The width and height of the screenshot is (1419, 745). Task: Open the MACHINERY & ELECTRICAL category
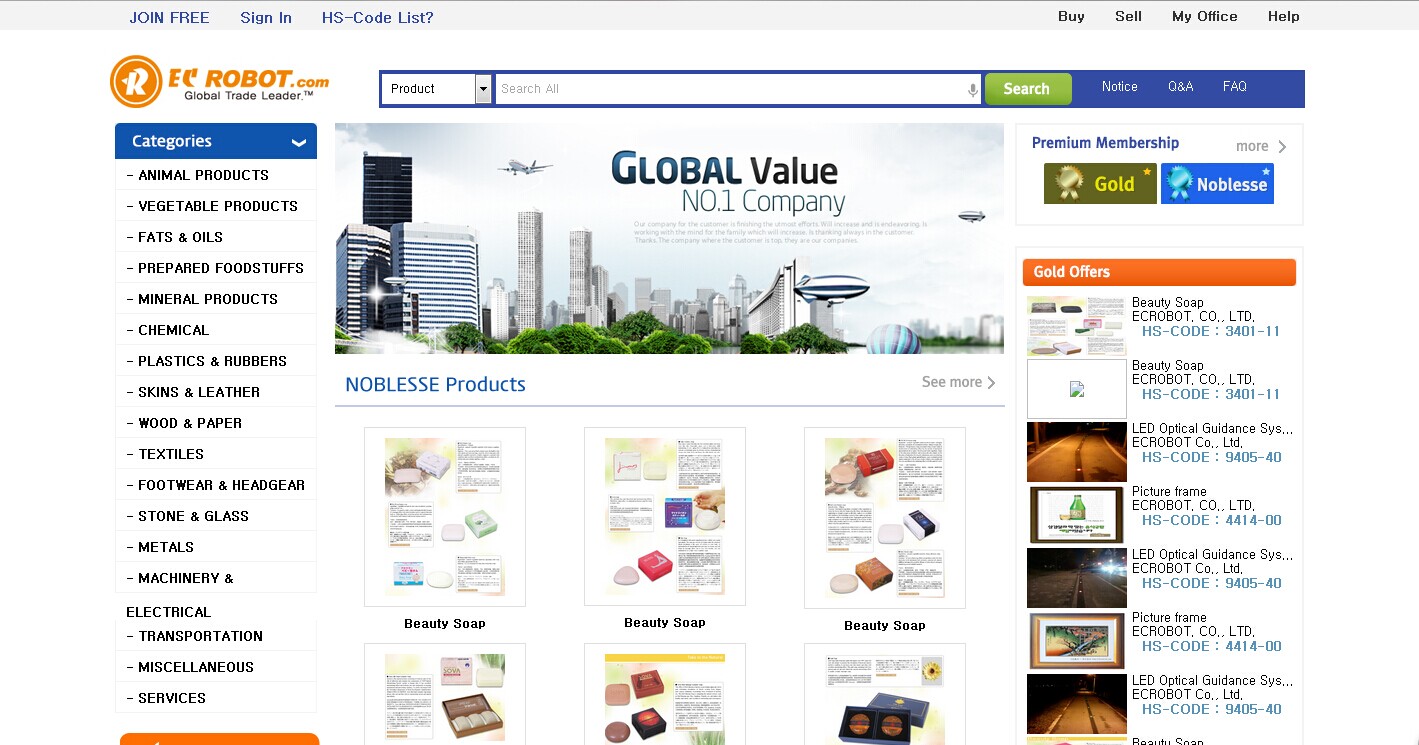(180, 594)
